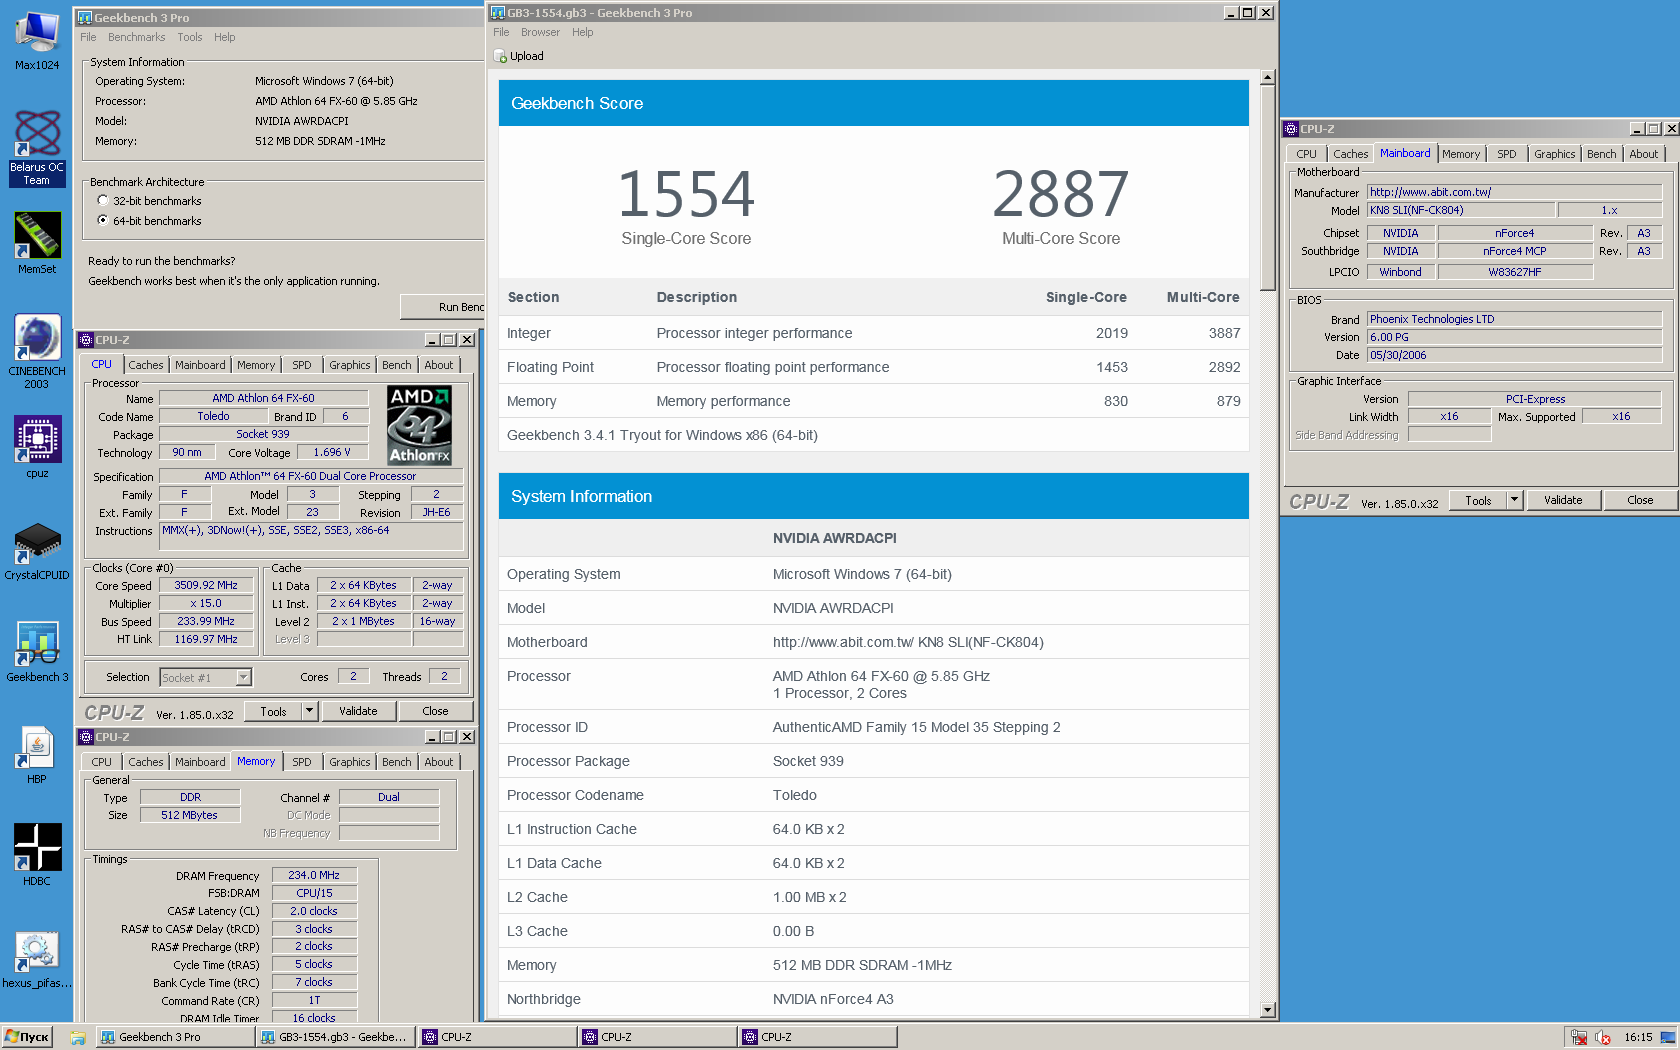Open the Start (Пуск) menu
1680x1050 pixels.
[x=27, y=1037]
